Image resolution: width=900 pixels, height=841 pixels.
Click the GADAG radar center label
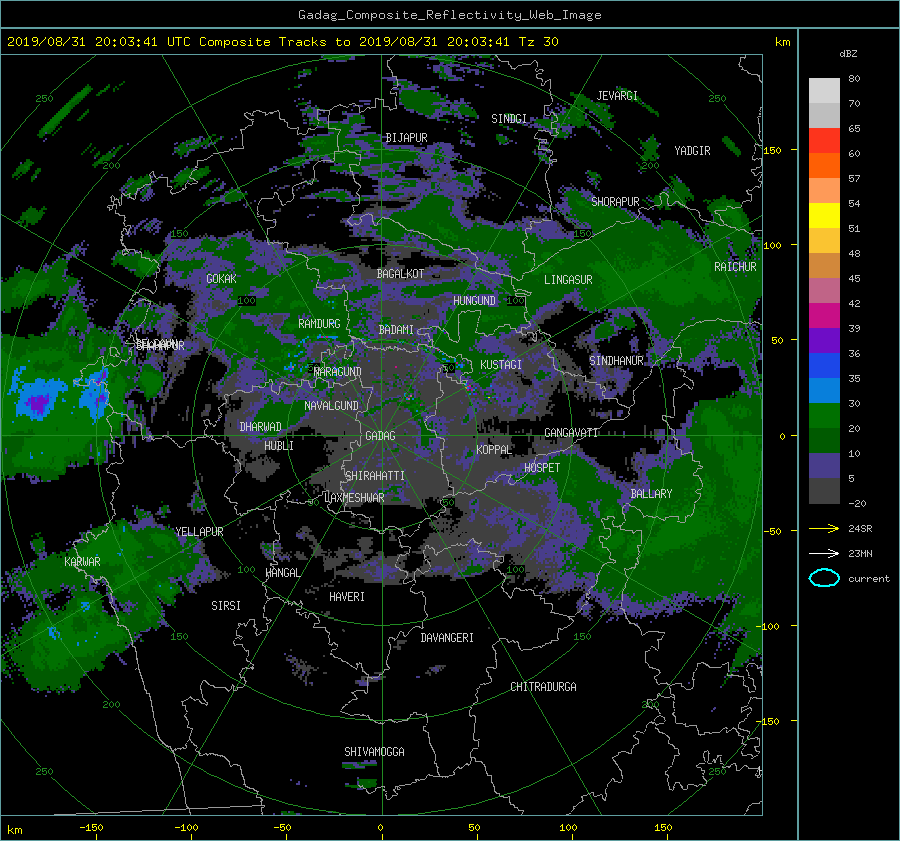click(380, 436)
